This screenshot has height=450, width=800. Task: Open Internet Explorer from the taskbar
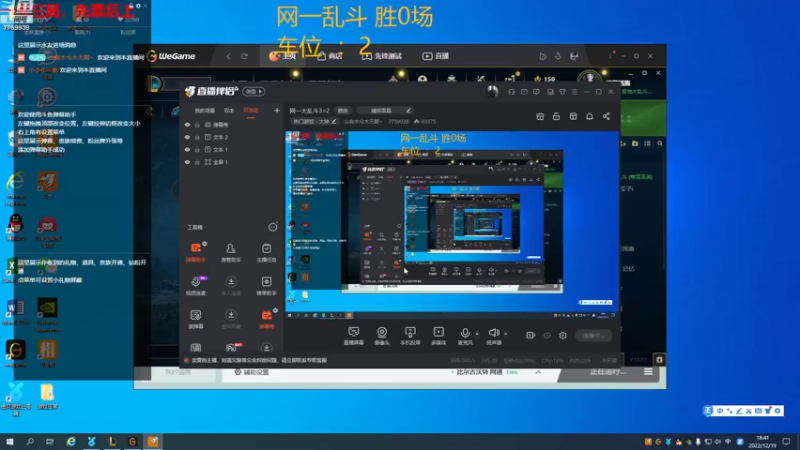pyautogui.click(x=71, y=441)
